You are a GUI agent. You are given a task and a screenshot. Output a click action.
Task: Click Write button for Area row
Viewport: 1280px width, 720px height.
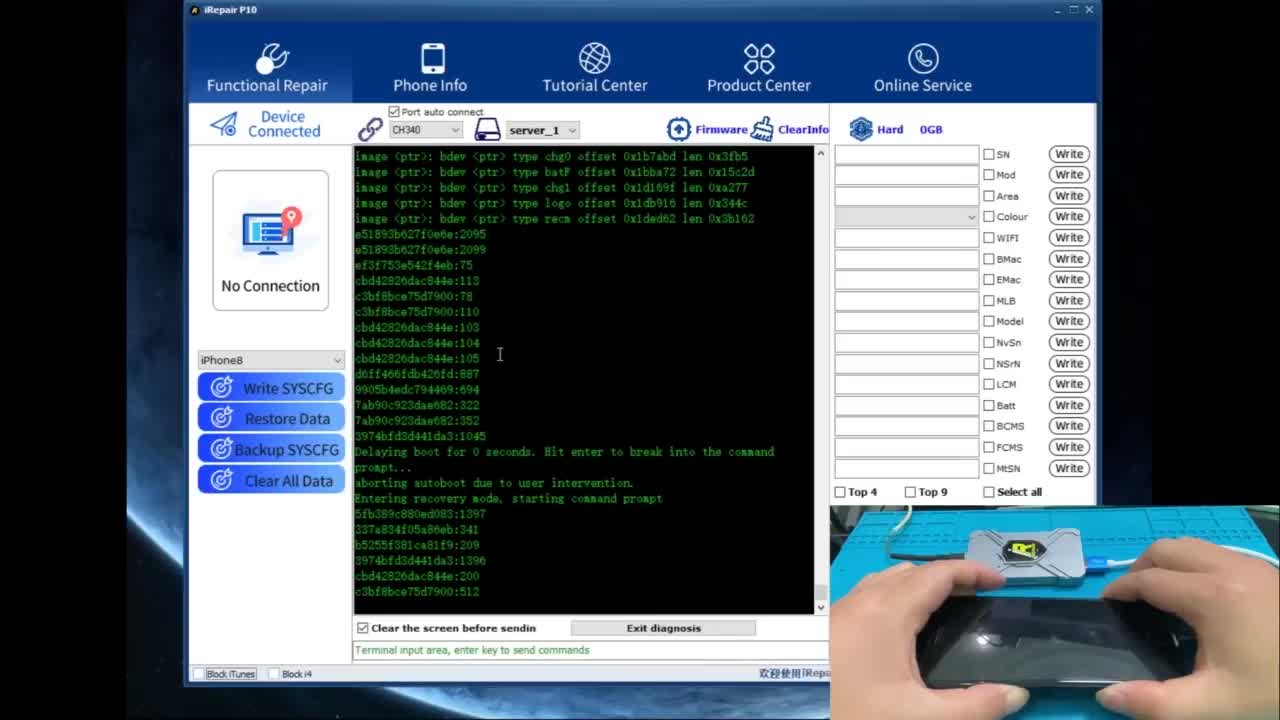1069,196
